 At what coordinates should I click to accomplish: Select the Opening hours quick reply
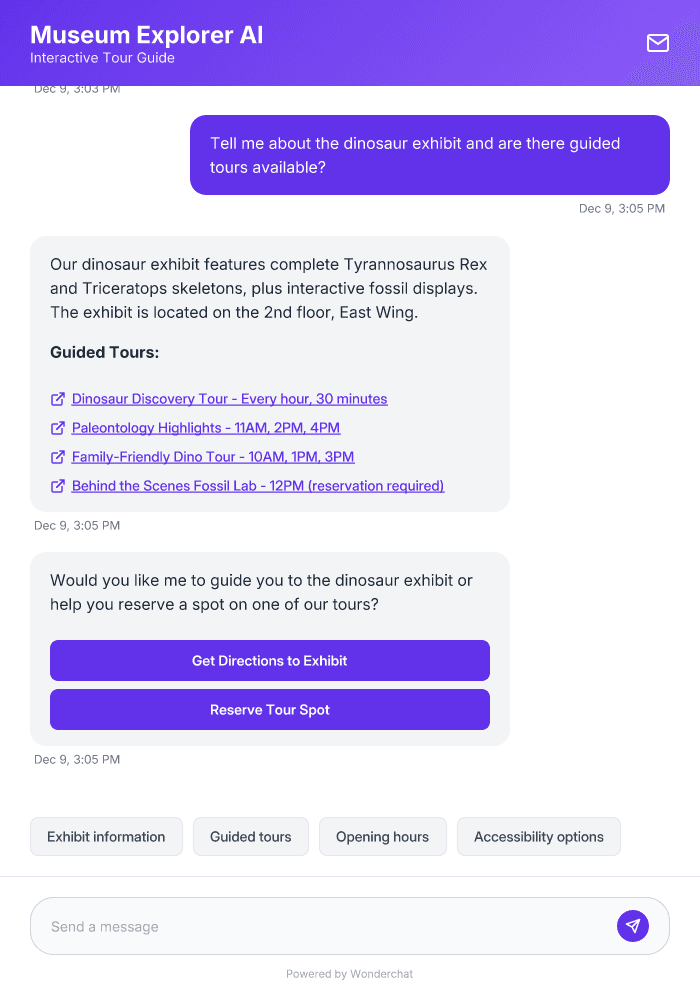(382, 836)
